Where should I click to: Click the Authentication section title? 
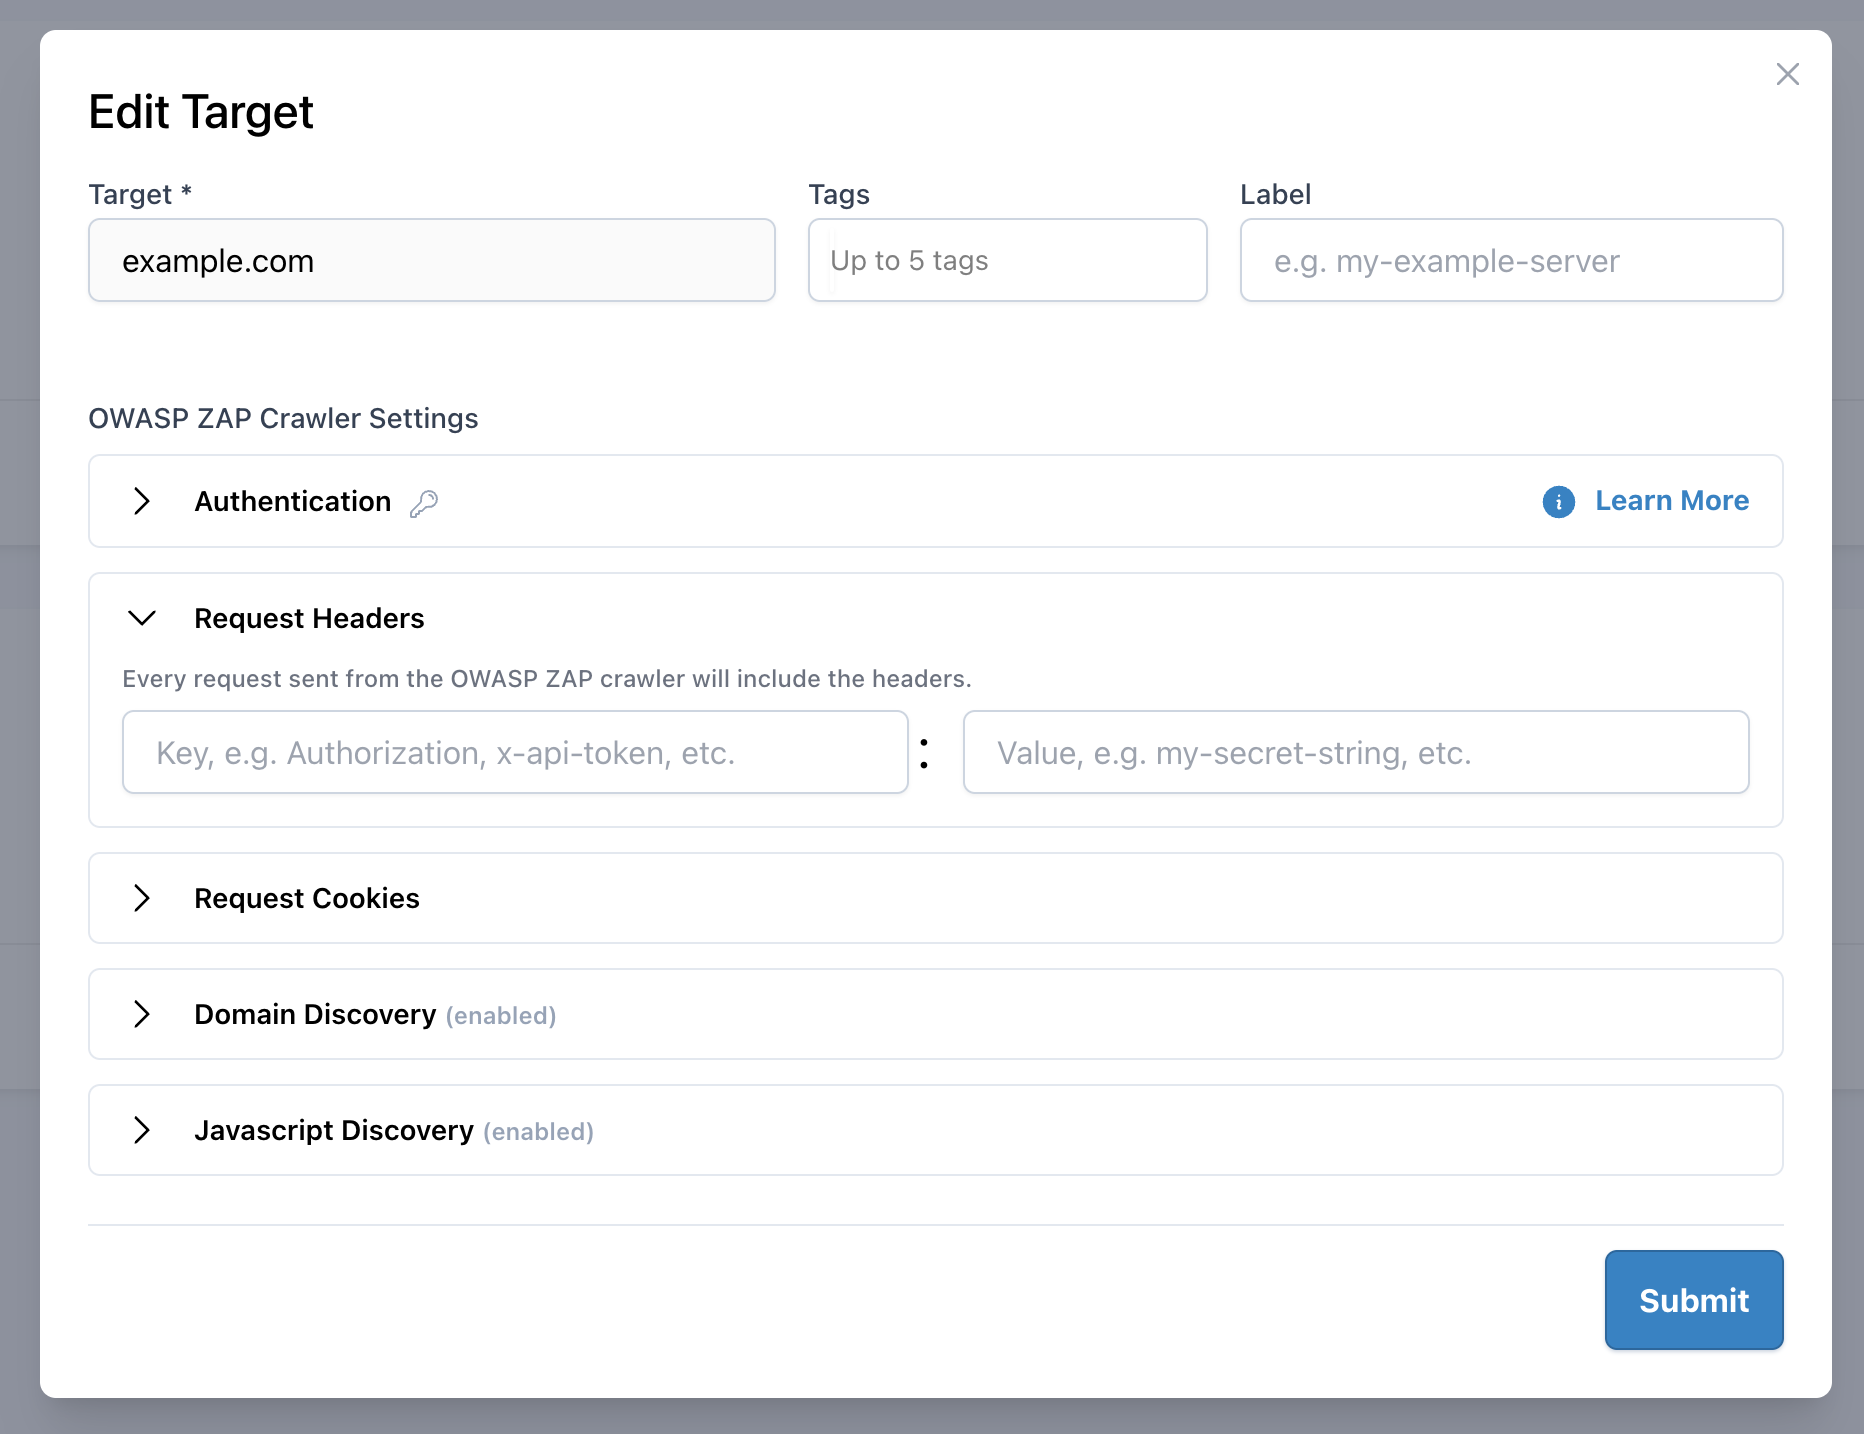292,501
